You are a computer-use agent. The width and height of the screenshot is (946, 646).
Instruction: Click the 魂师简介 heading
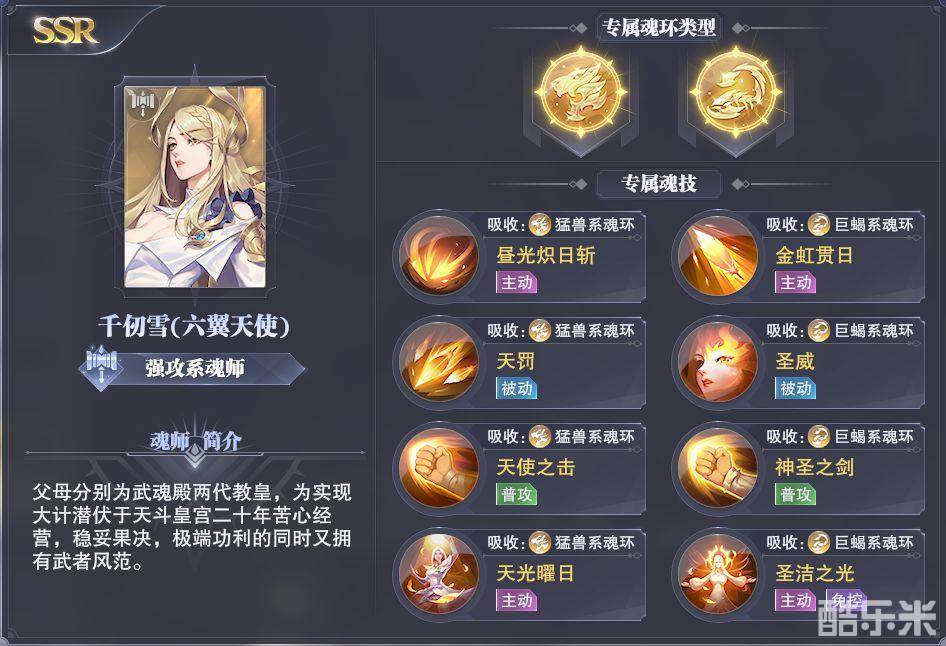195,441
